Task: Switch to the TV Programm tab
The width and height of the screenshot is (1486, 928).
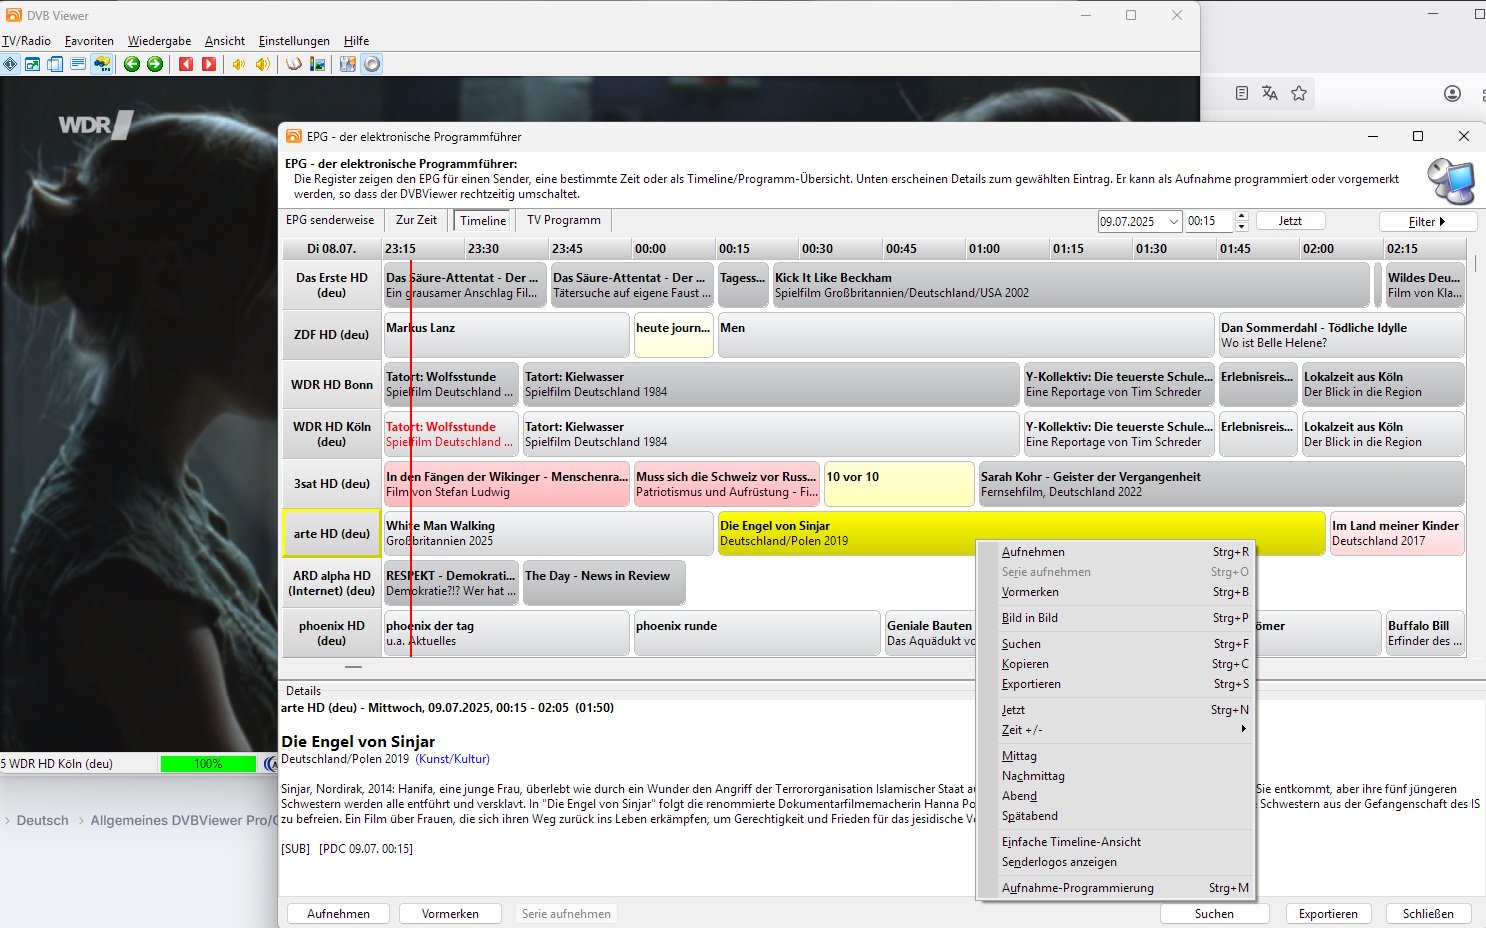Action: tap(563, 220)
